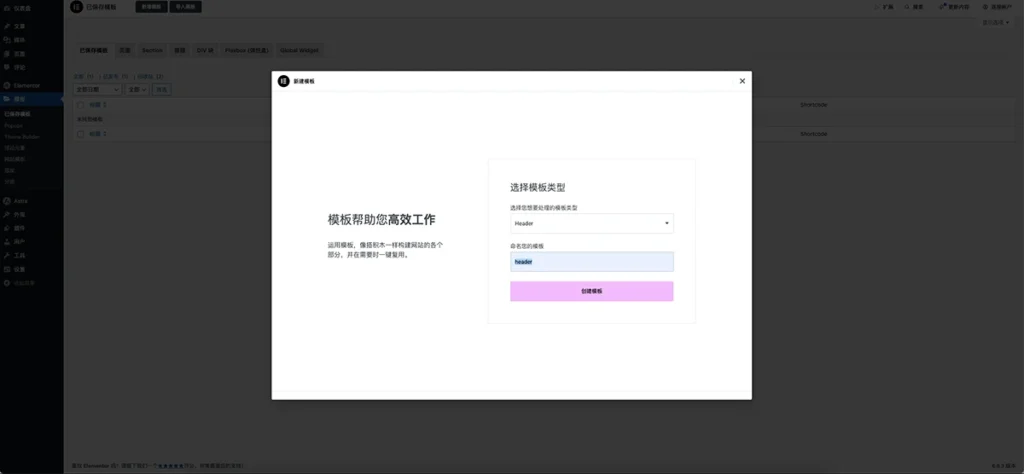The width and height of the screenshot is (1024, 474).
Task: Open the Elementor sidebar menu item
Action: click(27, 85)
